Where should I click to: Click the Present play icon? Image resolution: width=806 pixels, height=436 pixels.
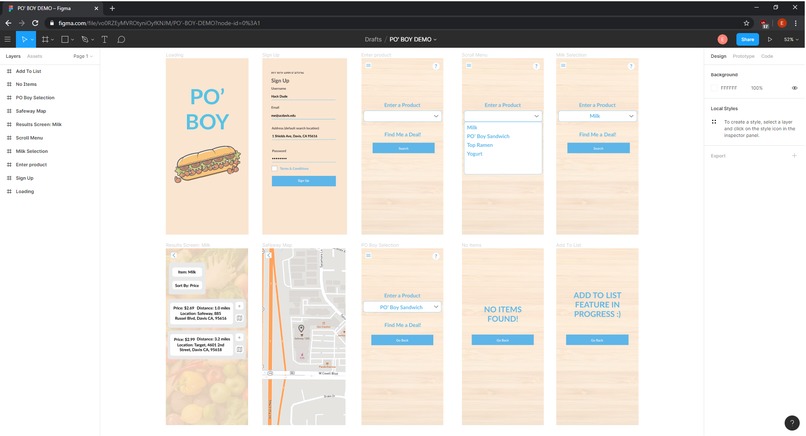pos(770,39)
